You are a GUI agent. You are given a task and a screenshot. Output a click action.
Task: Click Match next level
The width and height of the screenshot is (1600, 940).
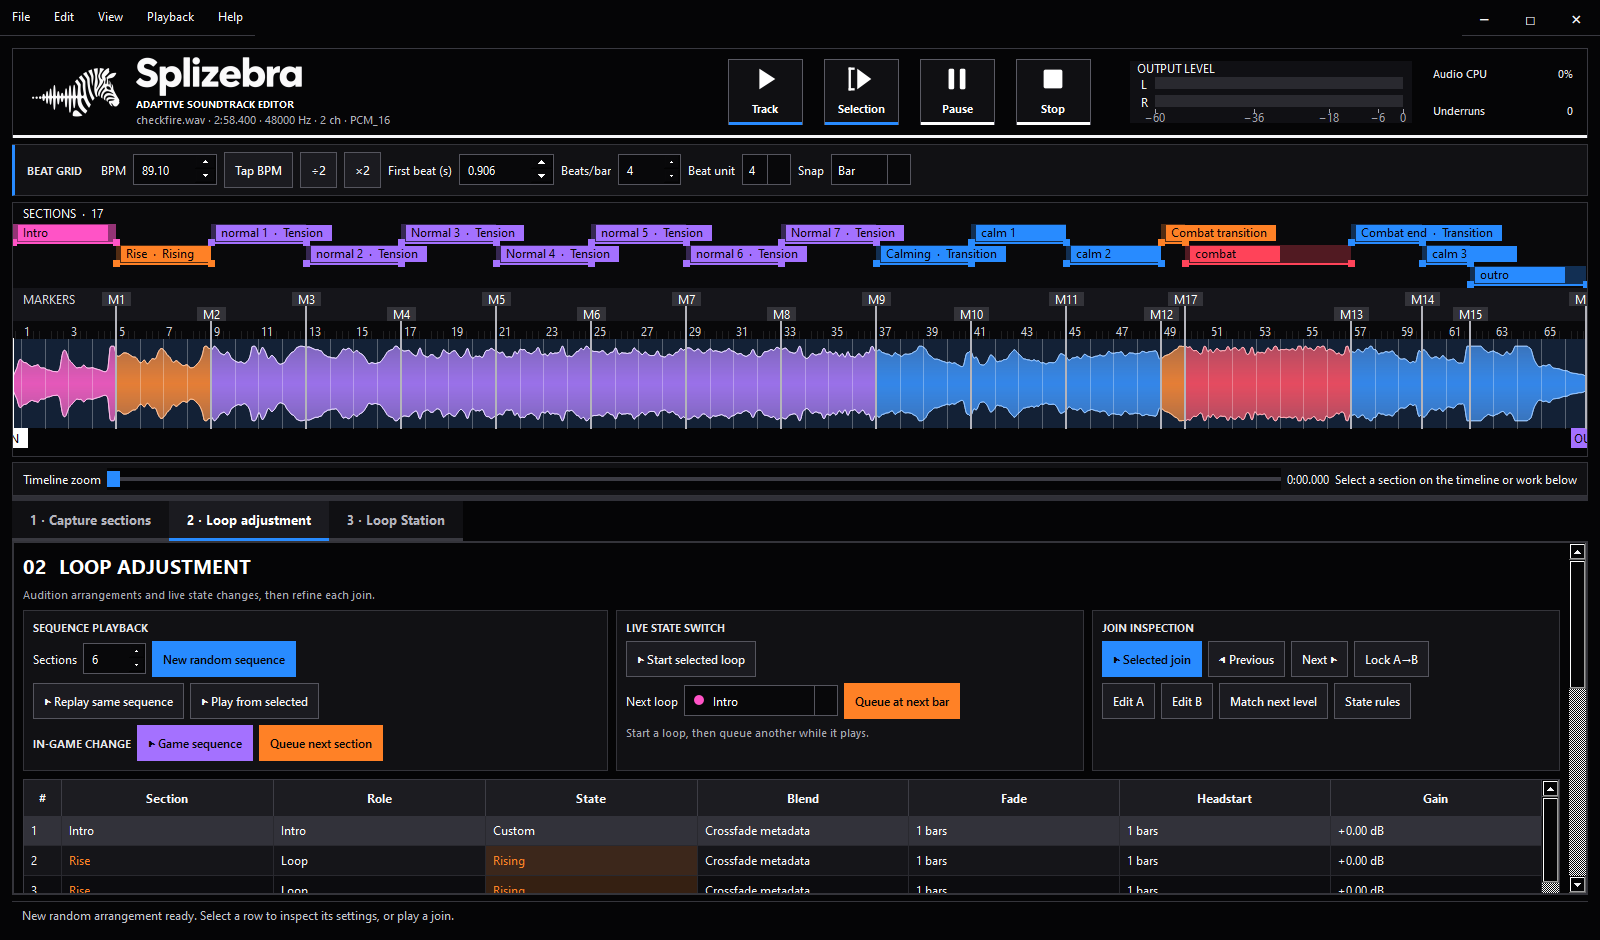[1273, 702]
